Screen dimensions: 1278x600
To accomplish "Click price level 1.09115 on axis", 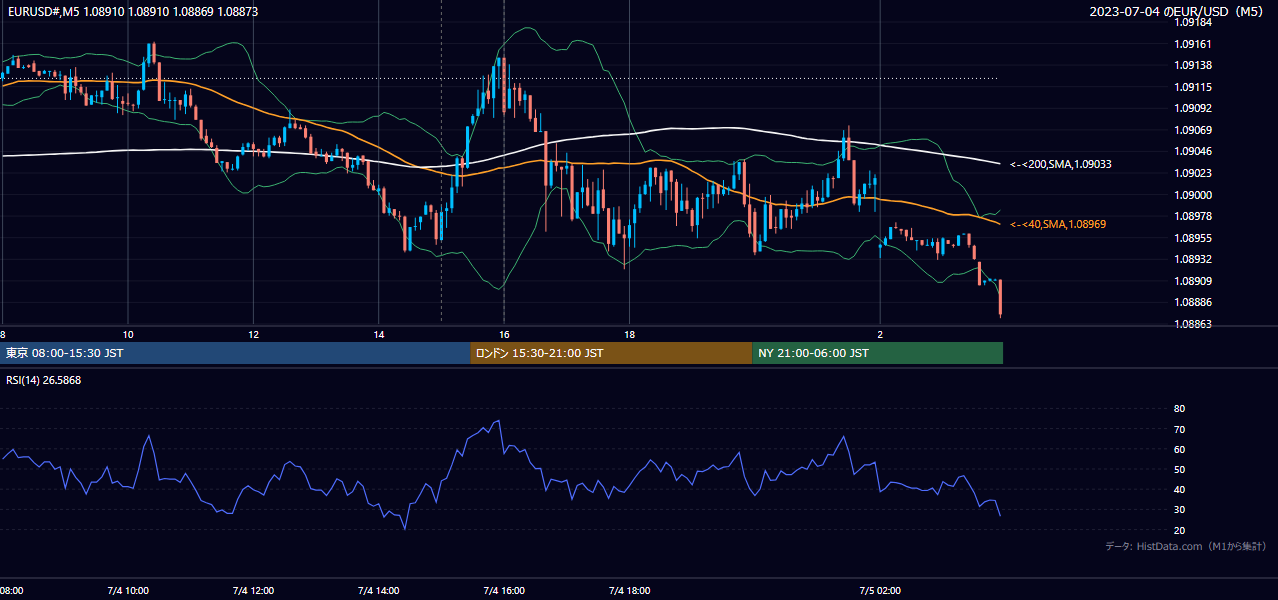I will click(1192, 87).
